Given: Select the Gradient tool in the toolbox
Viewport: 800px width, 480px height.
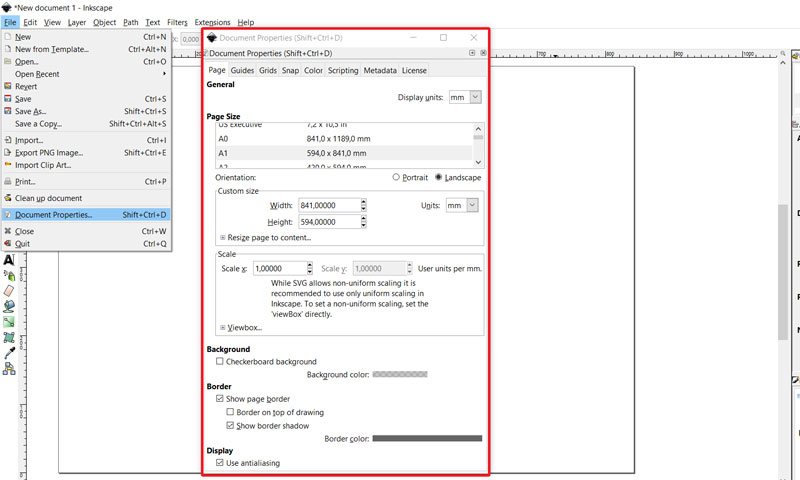Looking at the screenshot, I should click(x=9, y=322).
